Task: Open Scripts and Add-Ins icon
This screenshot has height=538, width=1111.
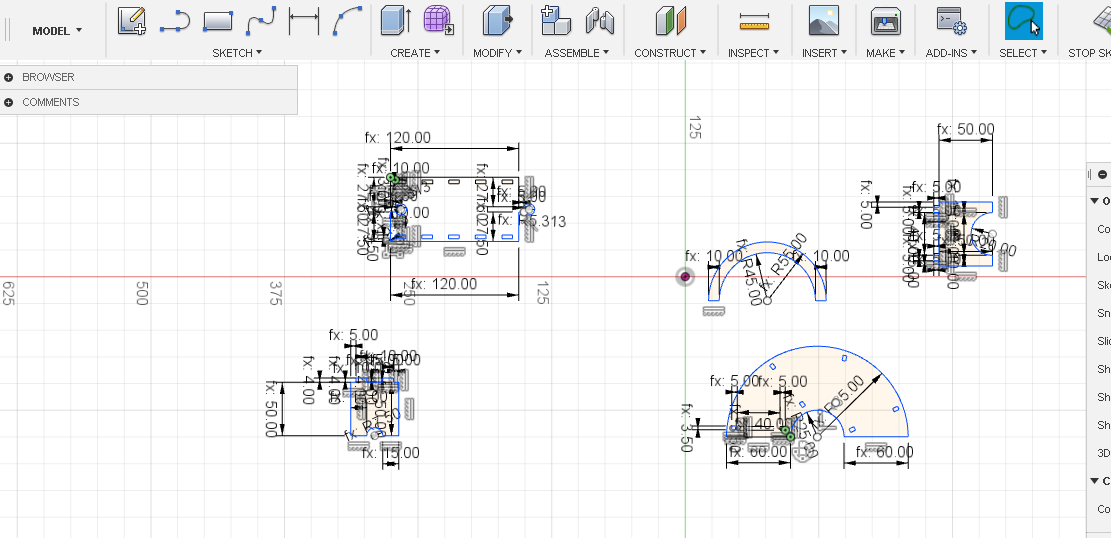Action: pyautogui.click(x=952, y=20)
